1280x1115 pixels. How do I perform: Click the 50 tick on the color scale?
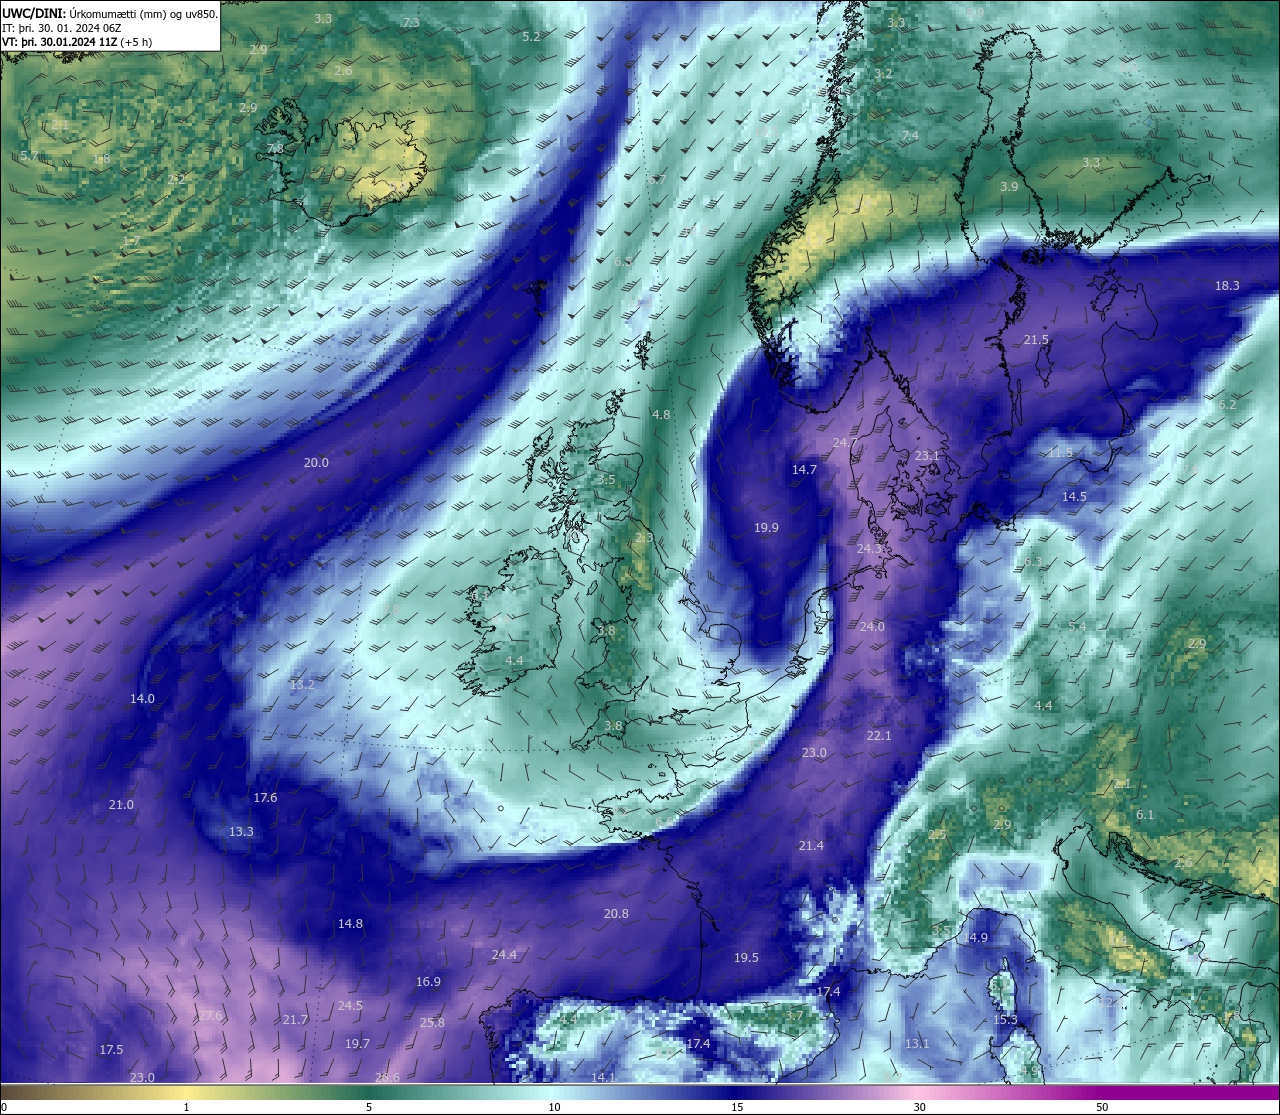(x=1102, y=1107)
